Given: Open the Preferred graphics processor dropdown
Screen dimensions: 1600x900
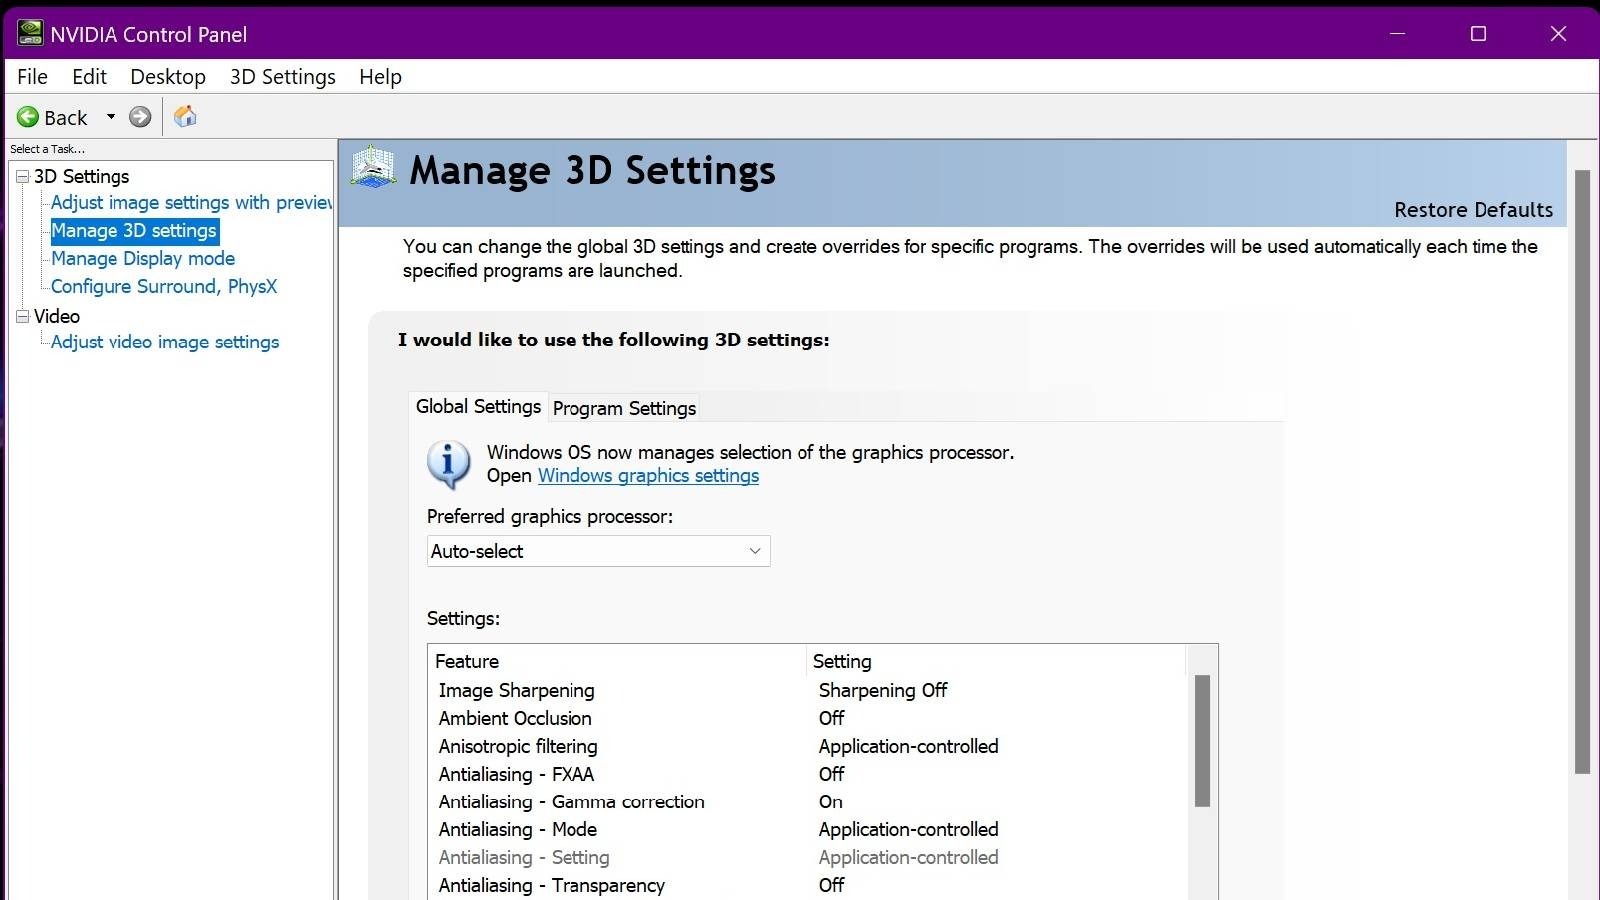Looking at the screenshot, I should pos(599,551).
